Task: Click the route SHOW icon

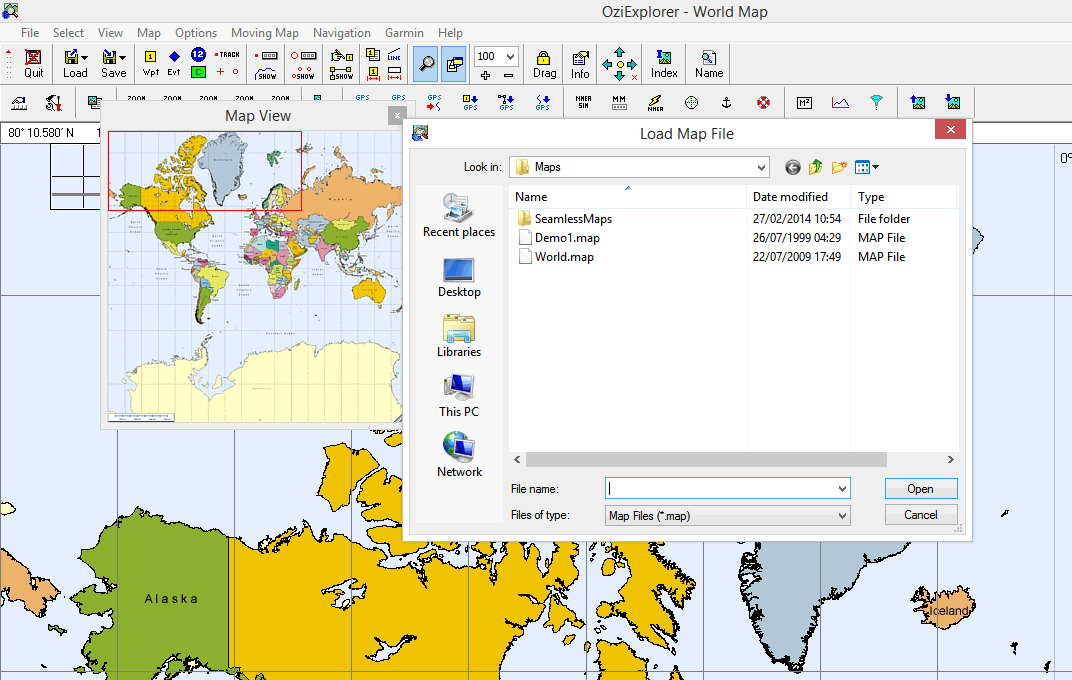Action: 341,72
